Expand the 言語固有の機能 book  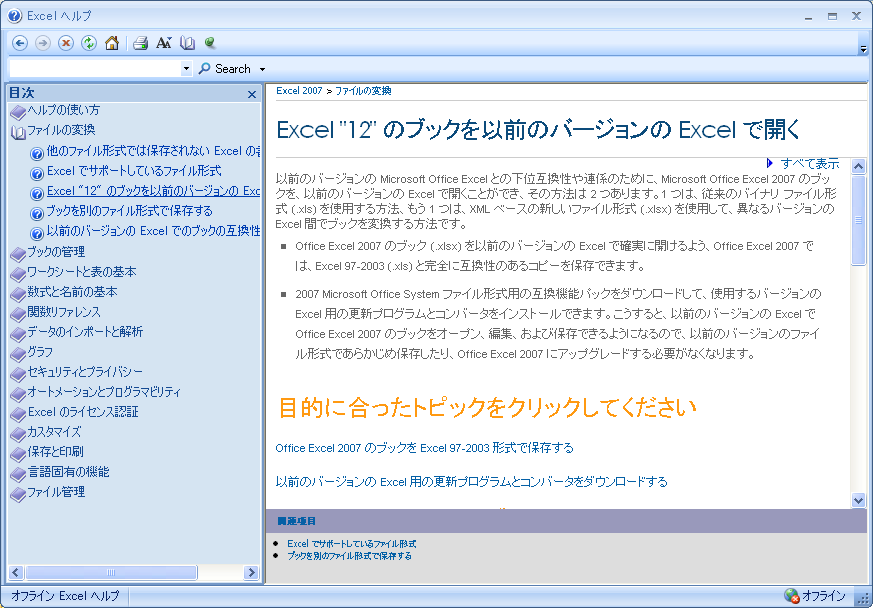[68, 472]
